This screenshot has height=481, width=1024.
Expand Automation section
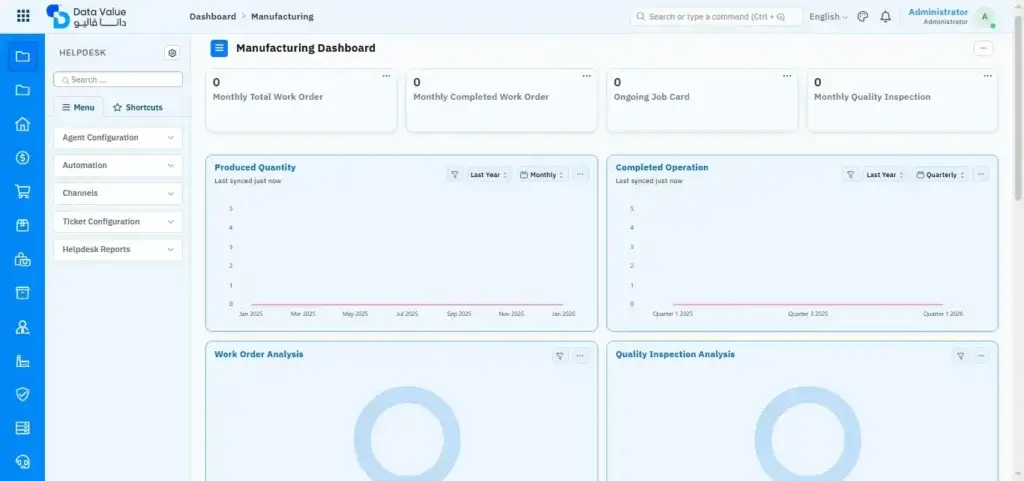click(118, 166)
